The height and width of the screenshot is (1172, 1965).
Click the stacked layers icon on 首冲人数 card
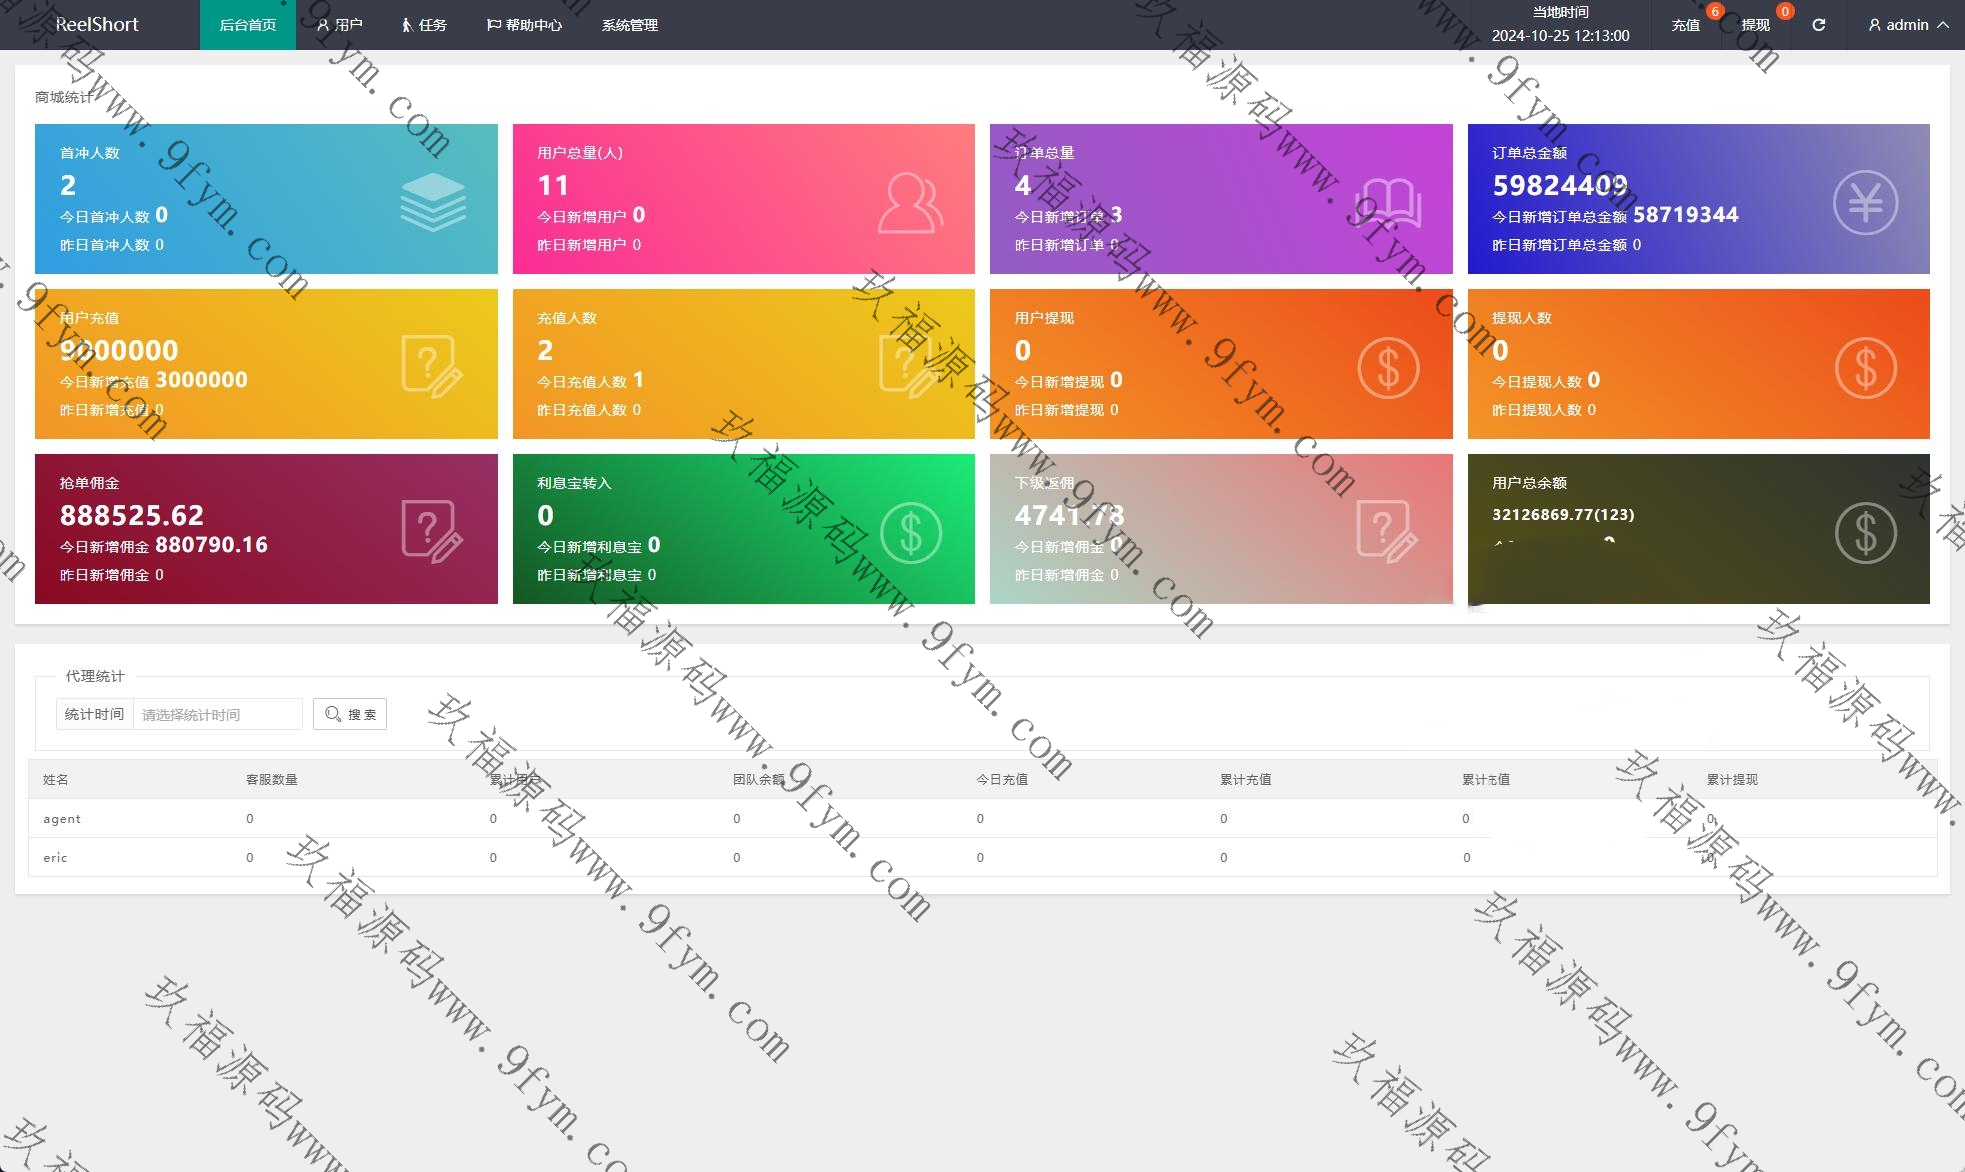pos(433,202)
